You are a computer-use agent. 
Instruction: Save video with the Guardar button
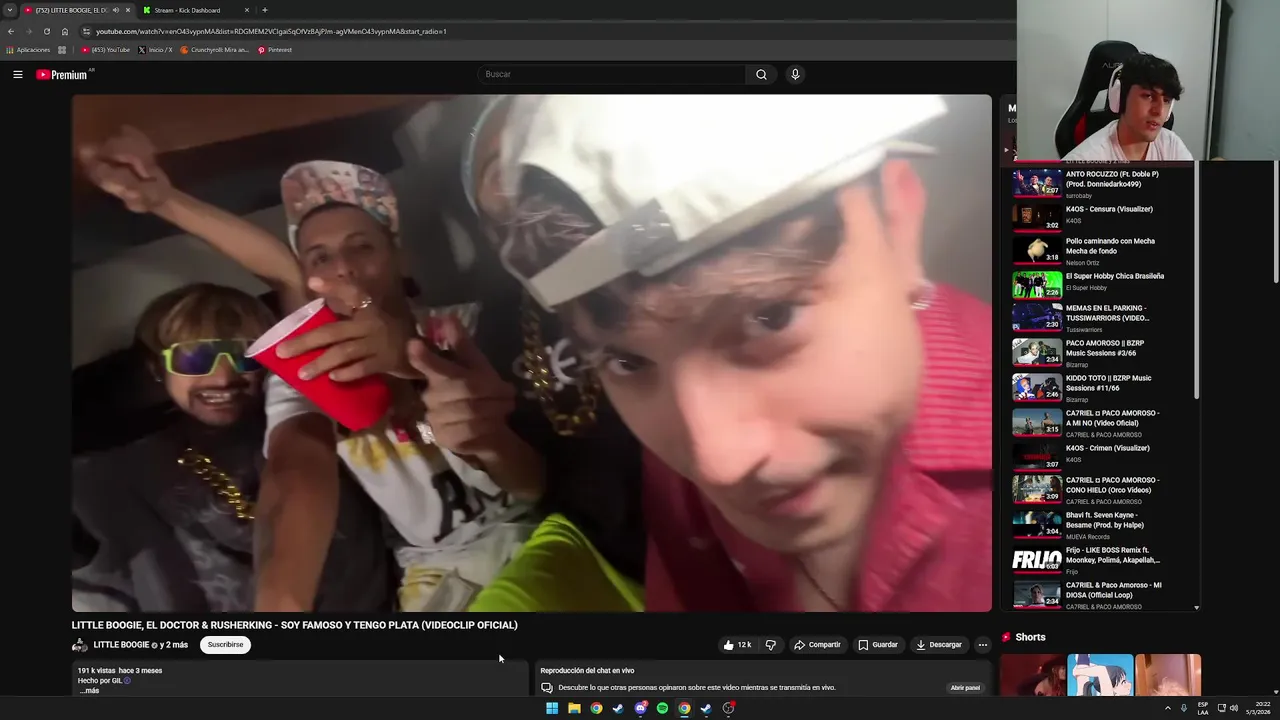pyautogui.click(x=878, y=645)
